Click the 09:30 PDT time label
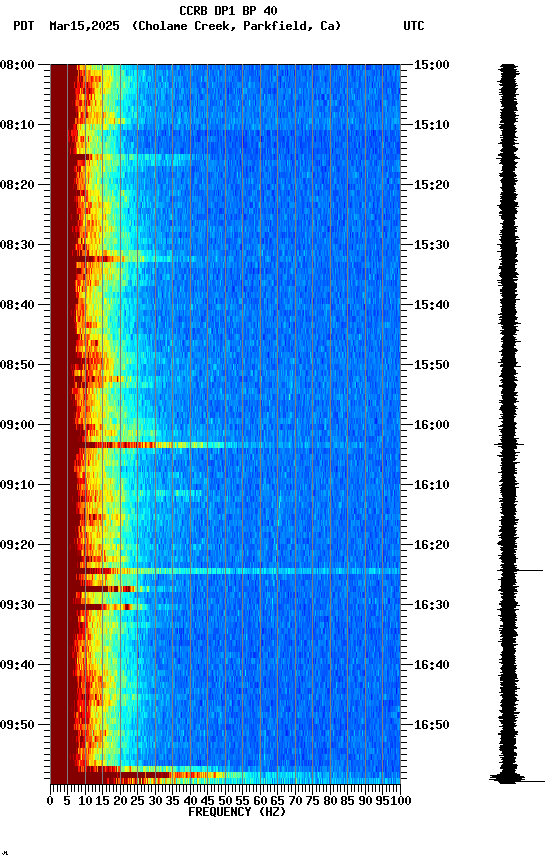The width and height of the screenshot is (552, 864). click(17, 606)
